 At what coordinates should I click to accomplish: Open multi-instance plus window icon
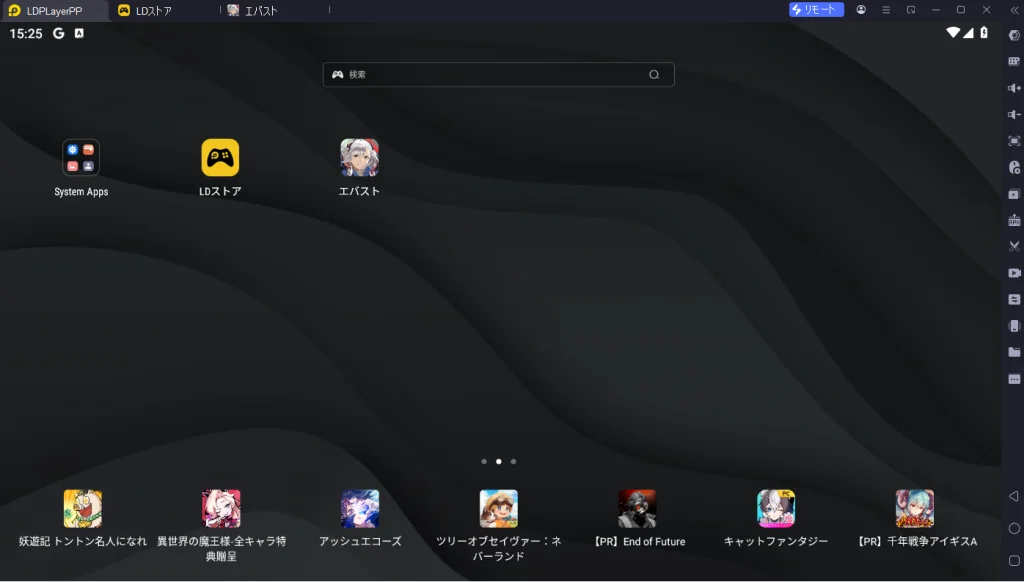[1014, 194]
